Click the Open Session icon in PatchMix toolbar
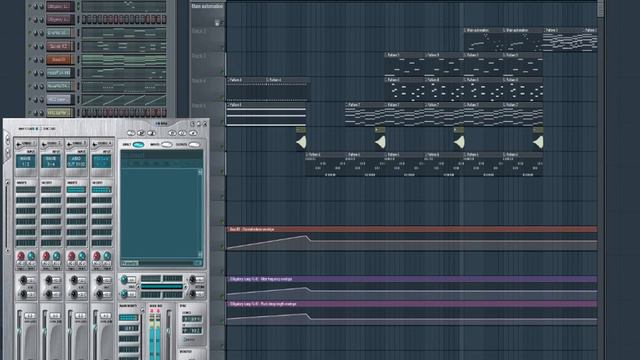640x360 pixels. (141, 133)
